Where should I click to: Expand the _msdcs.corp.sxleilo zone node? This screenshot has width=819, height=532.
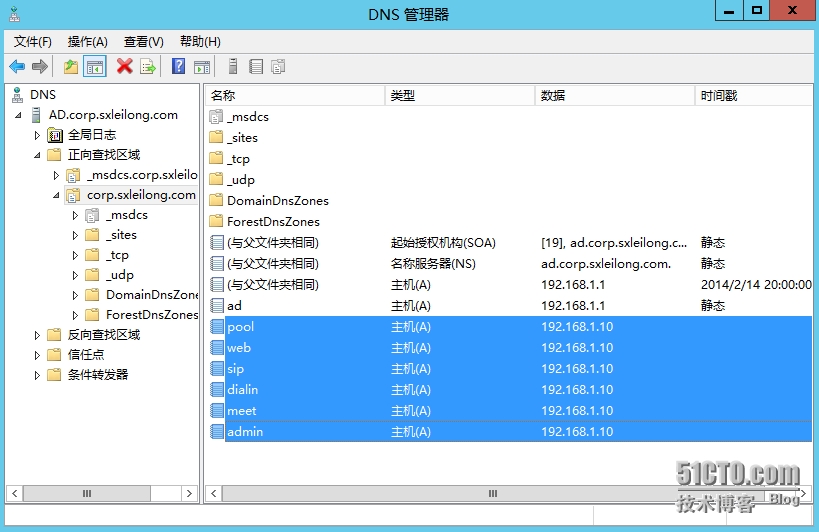(56, 175)
